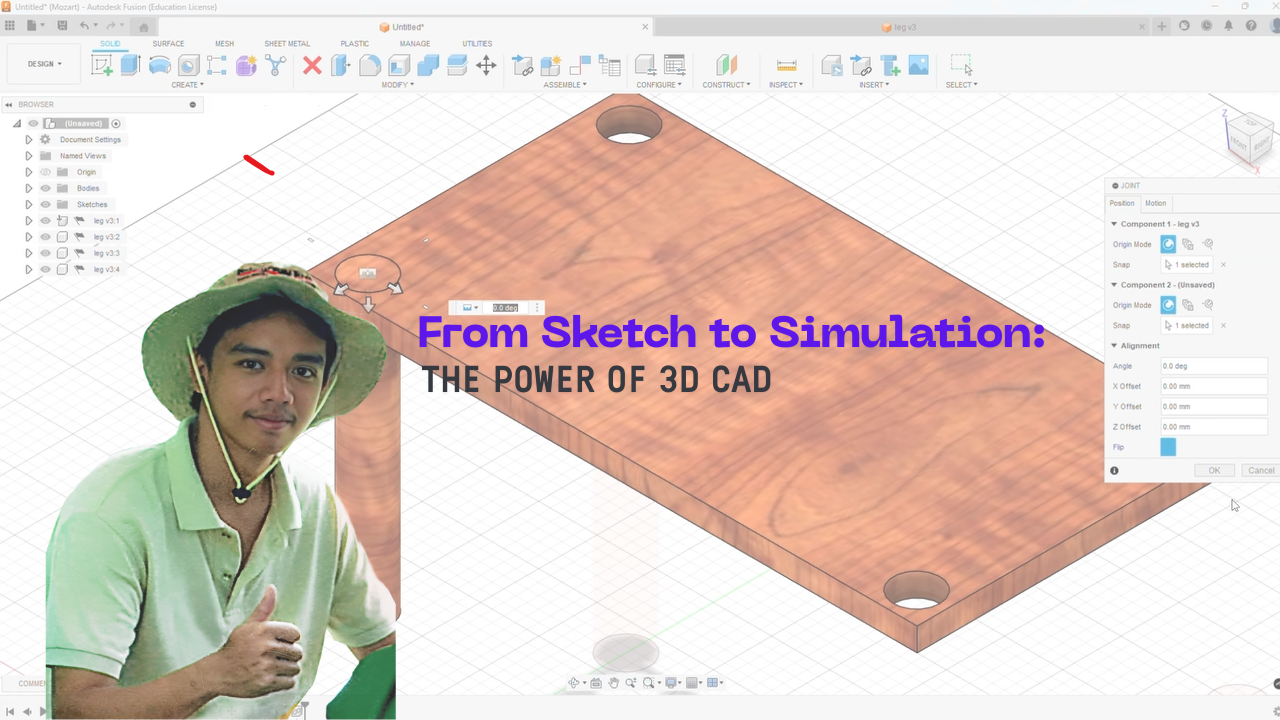1280x720 pixels.
Task: Open the Measure tool under Inspect
Action: 787,64
